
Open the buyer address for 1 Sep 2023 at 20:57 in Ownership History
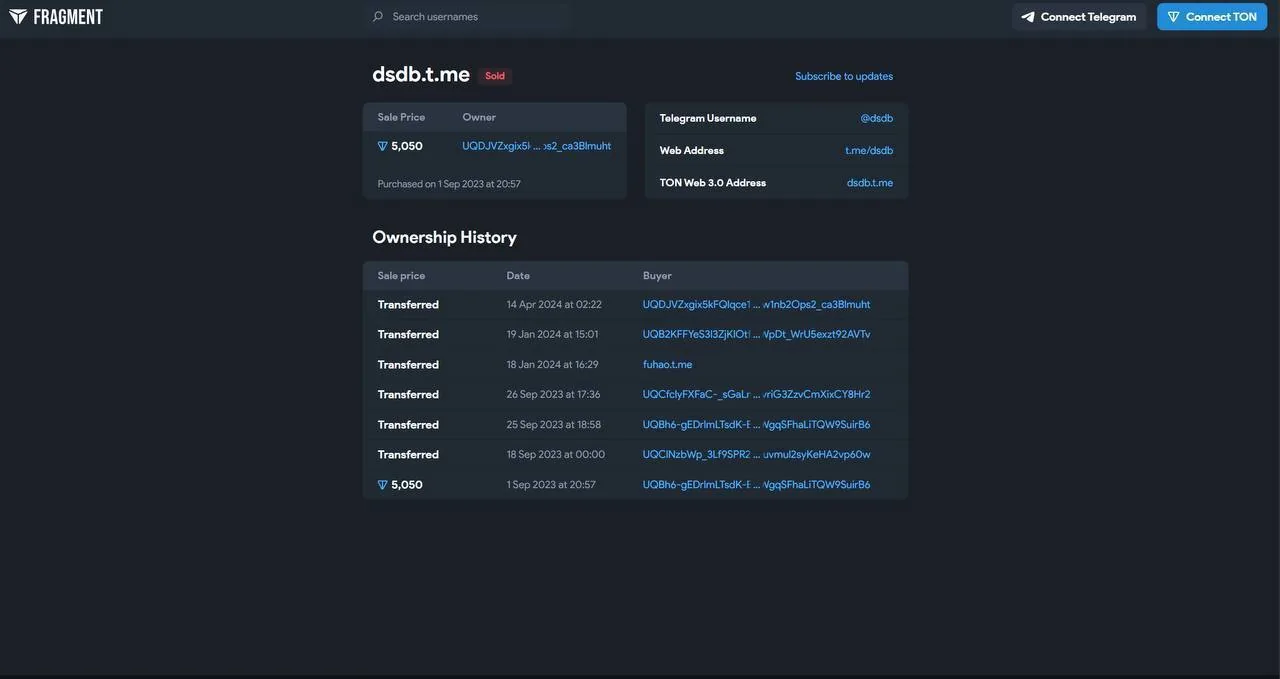point(757,485)
